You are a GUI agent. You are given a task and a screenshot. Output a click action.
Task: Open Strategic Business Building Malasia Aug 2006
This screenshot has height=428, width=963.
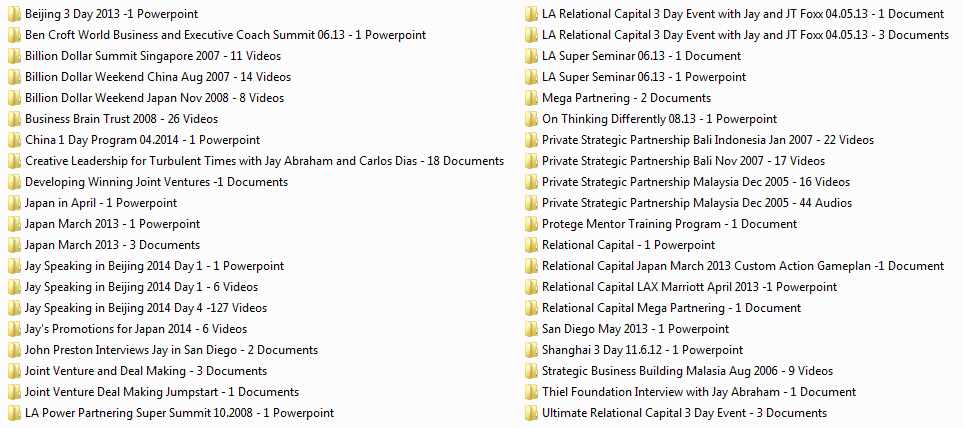(x=679, y=371)
